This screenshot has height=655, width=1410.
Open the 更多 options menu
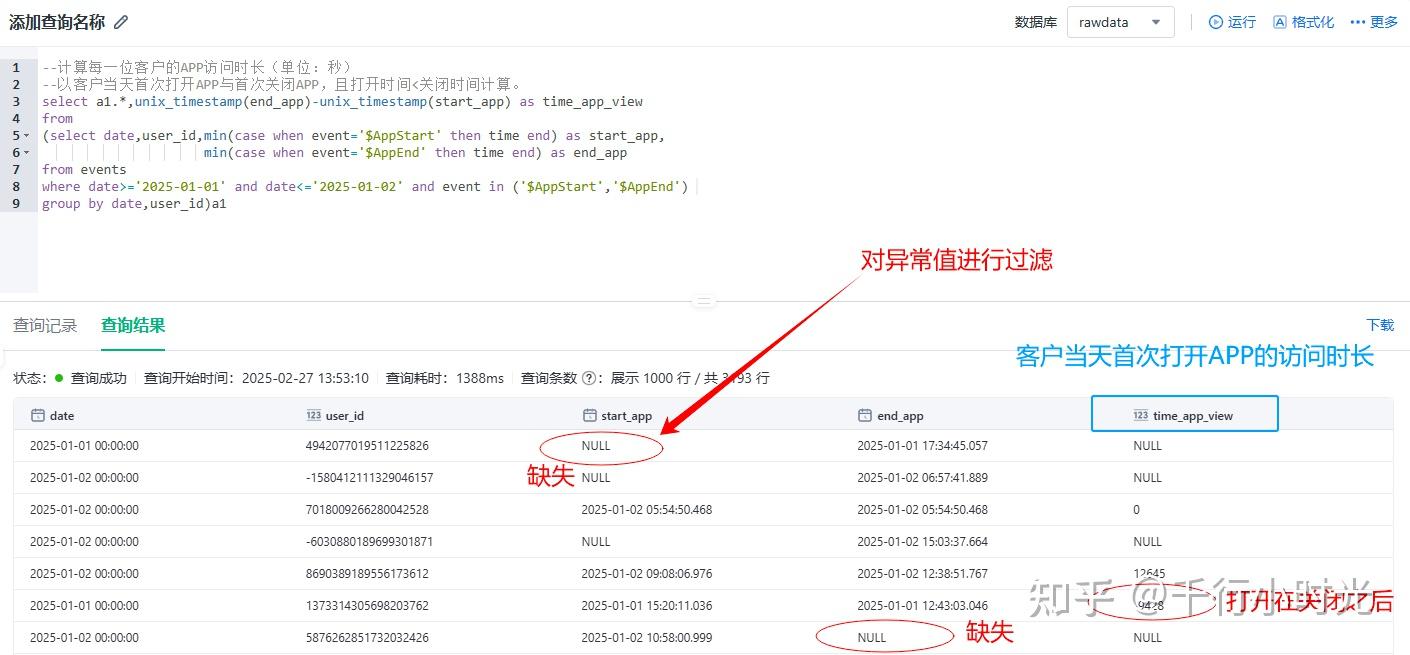pyautogui.click(x=1374, y=22)
